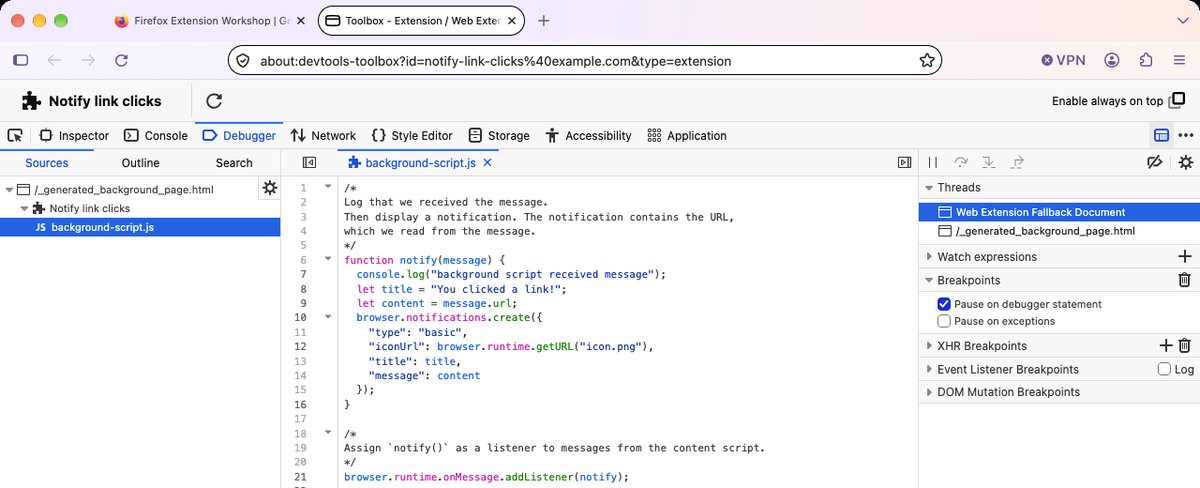
Task: Add a watch expression with plus
Action: click(1185, 257)
